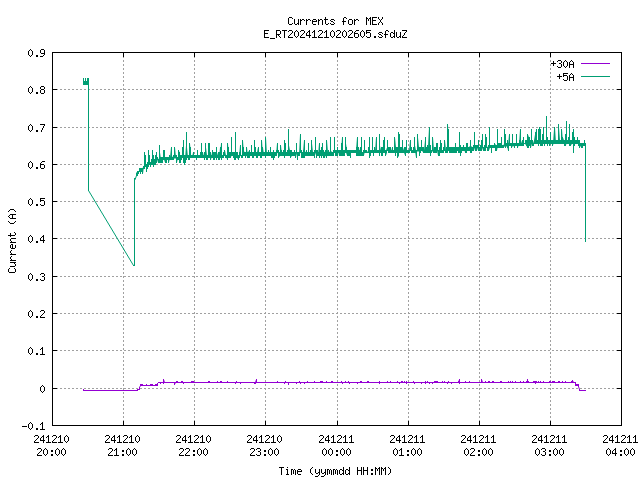Click the final vertical drop of the green trace

click(585, 192)
